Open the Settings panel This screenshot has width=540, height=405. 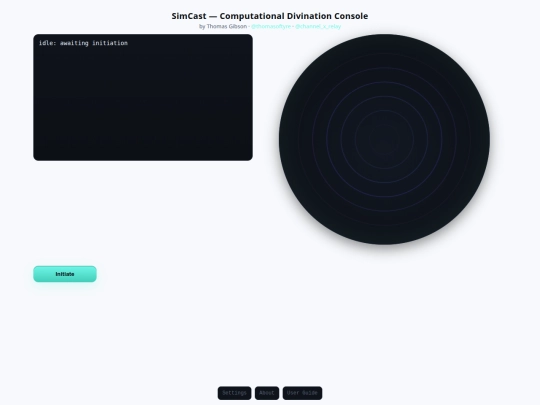point(235,393)
